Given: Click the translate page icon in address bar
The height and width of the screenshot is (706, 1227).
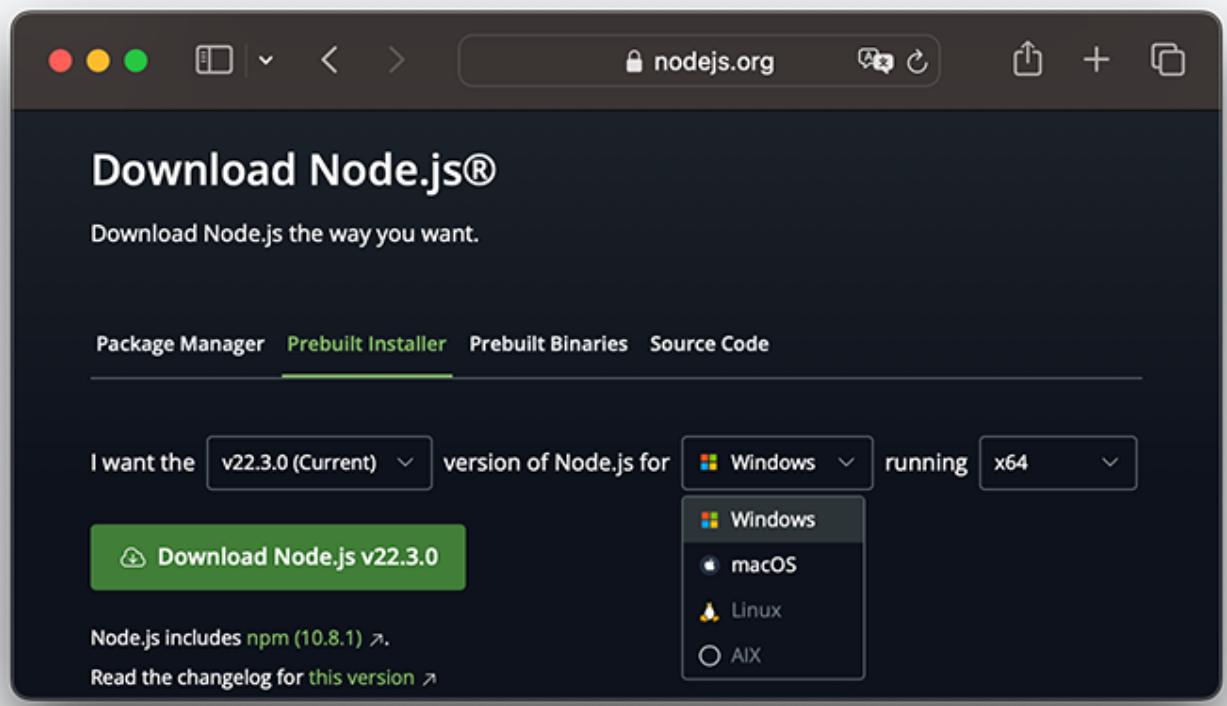Looking at the screenshot, I should coord(874,62).
